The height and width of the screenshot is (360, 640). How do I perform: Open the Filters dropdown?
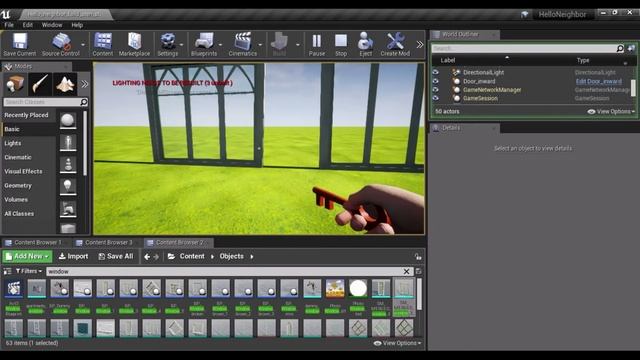[x=29, y=271]
